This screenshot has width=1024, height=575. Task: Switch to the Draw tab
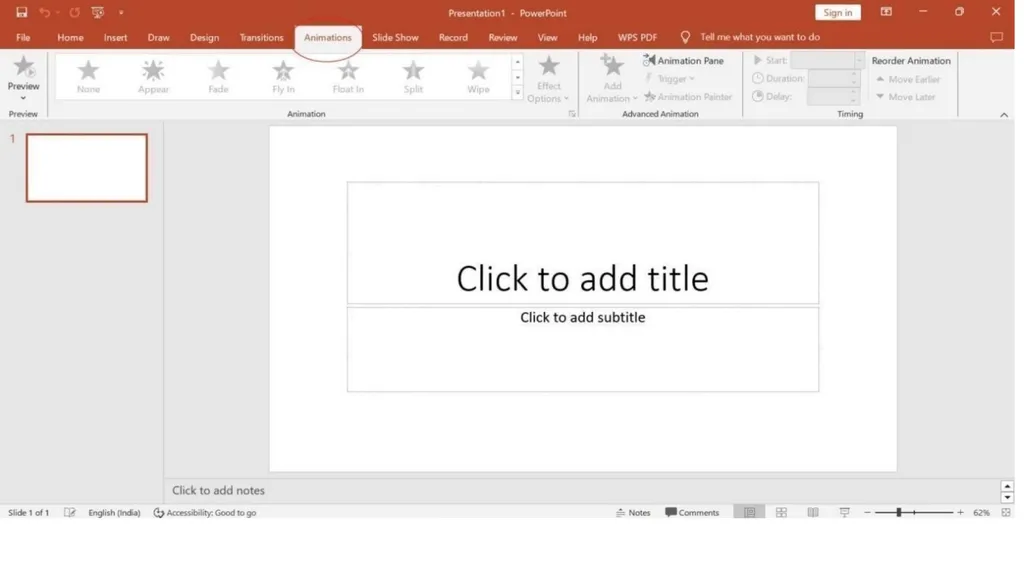(159, 37)
